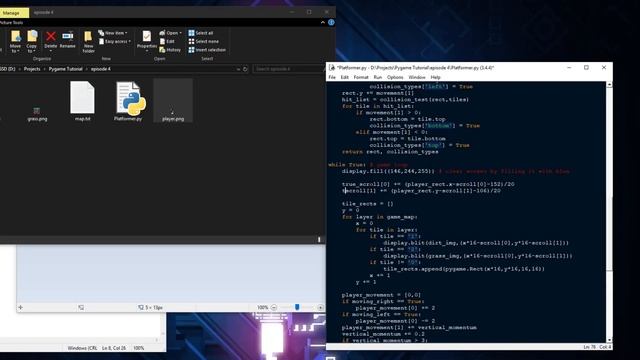Click the 'return rect, collision_types' code line
640x360 pixels.
[390, 152]
